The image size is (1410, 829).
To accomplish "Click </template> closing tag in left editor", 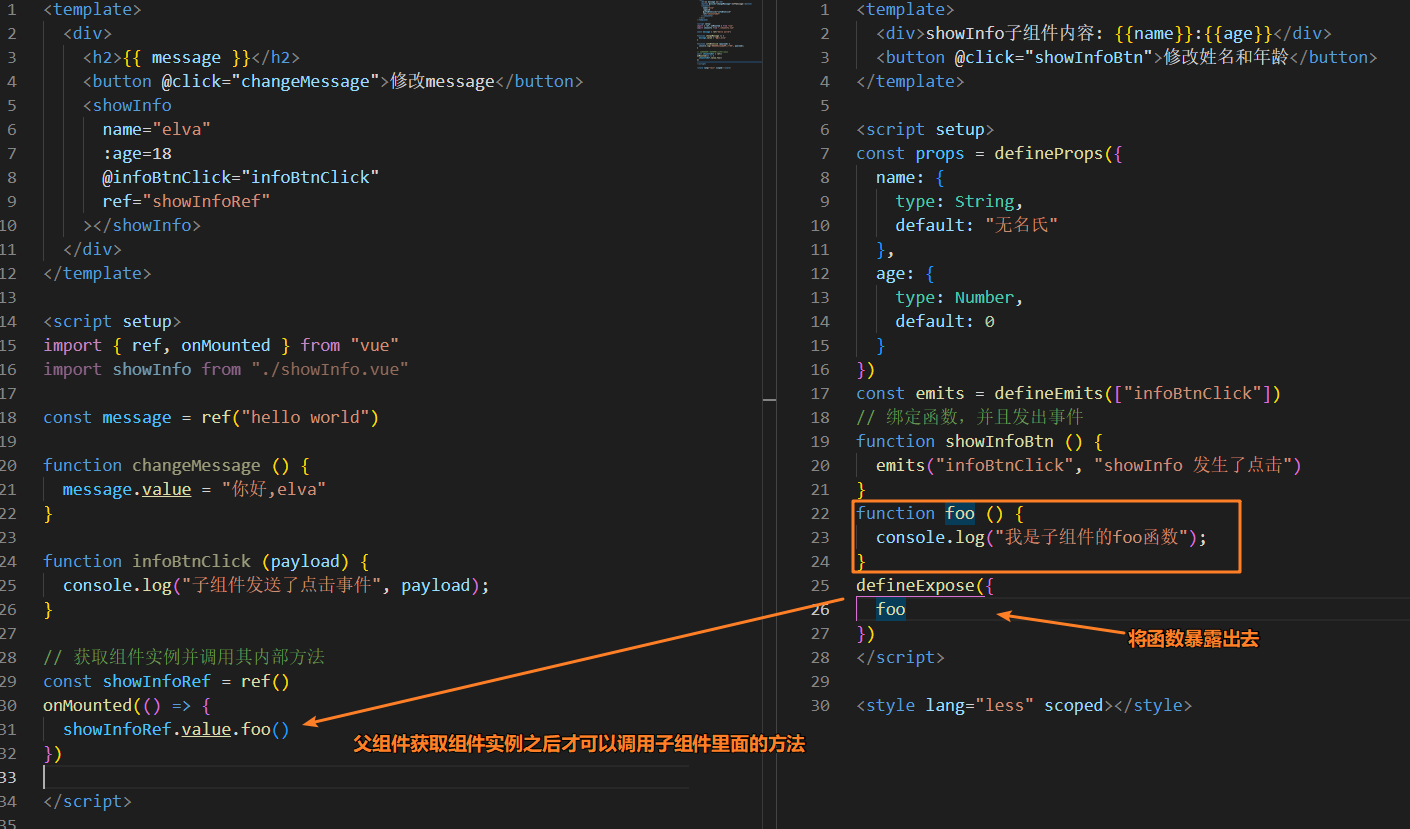I will click(x=97, y=273).
